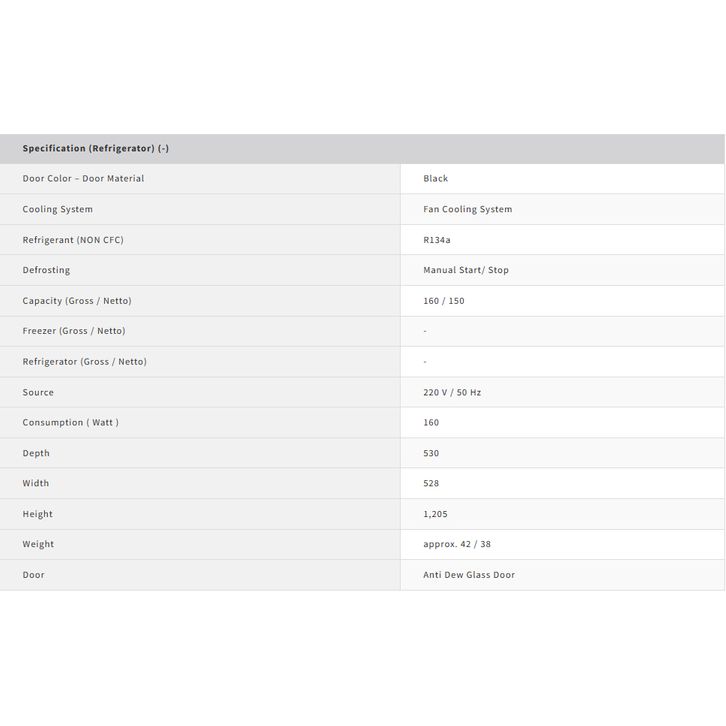
Task: Collapse the Specification (Refrigerator) section header
Action: [x=96, y=149]
